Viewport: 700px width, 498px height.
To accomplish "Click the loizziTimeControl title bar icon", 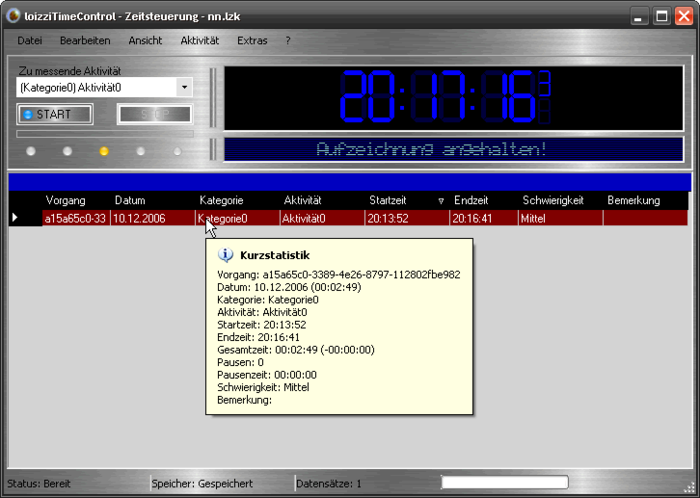I will pos(13,16).
